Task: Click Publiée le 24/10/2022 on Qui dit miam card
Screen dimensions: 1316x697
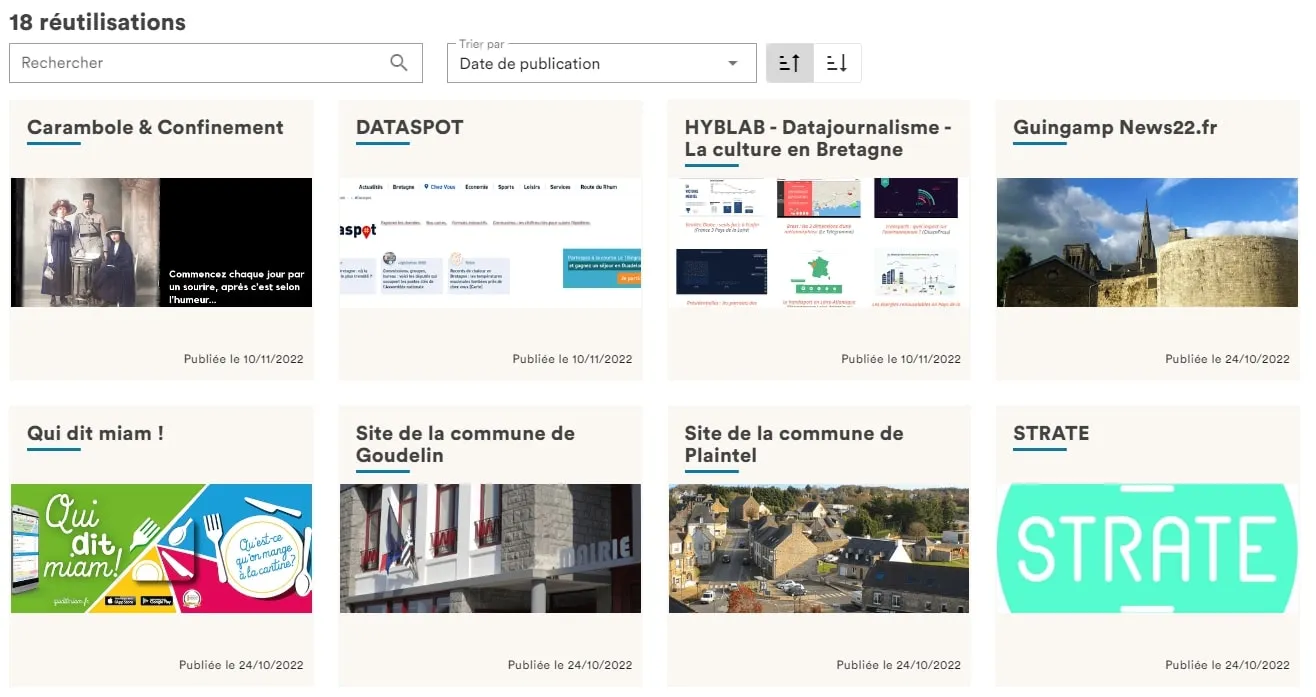Action: 241,665
